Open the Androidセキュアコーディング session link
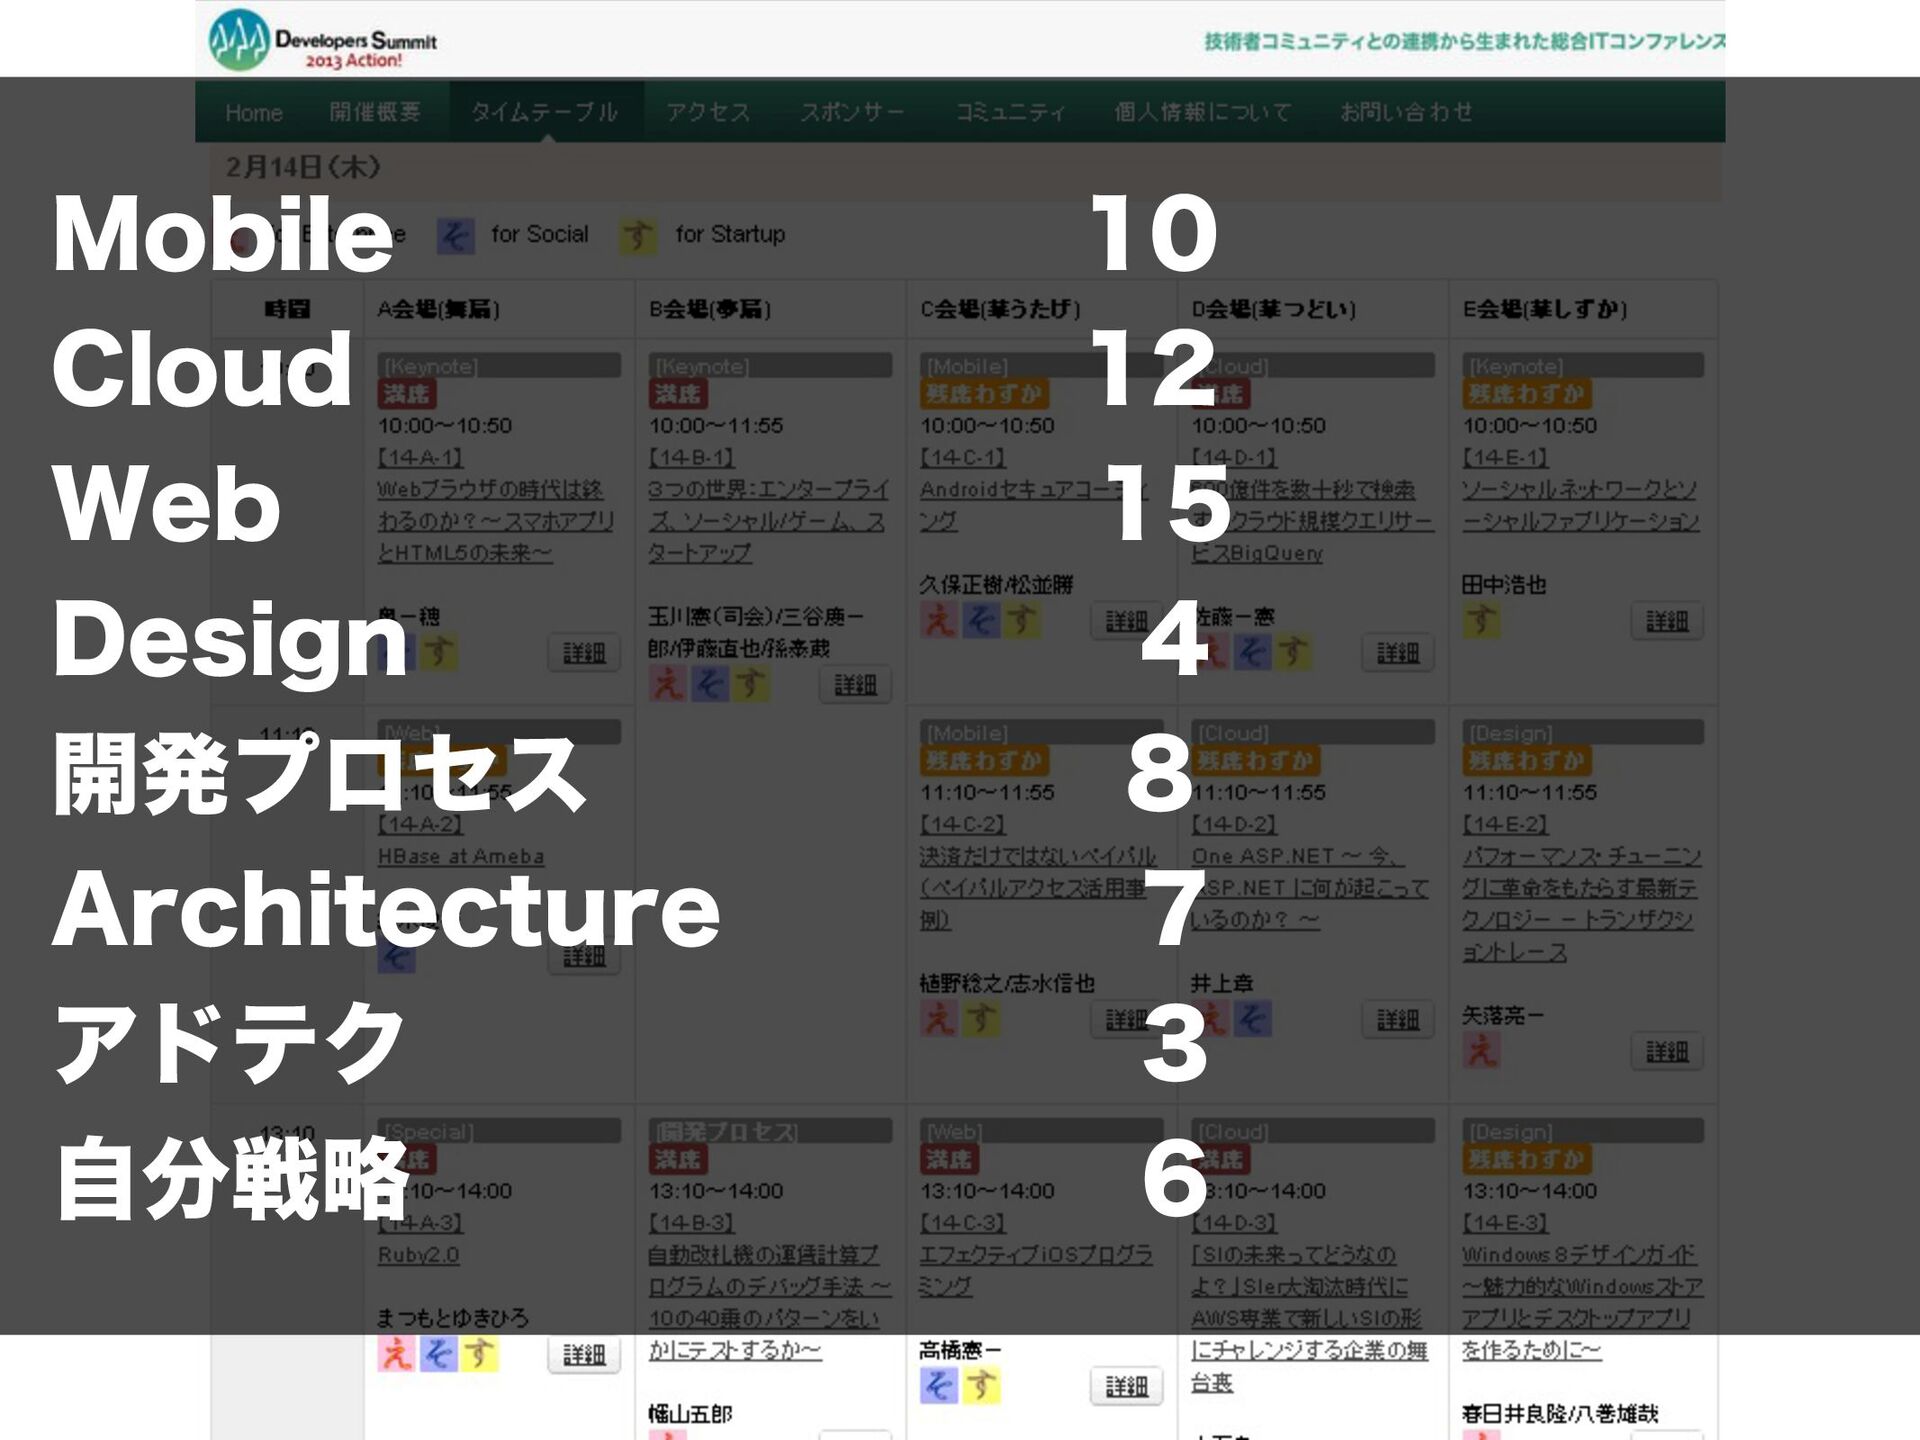 1034,505
